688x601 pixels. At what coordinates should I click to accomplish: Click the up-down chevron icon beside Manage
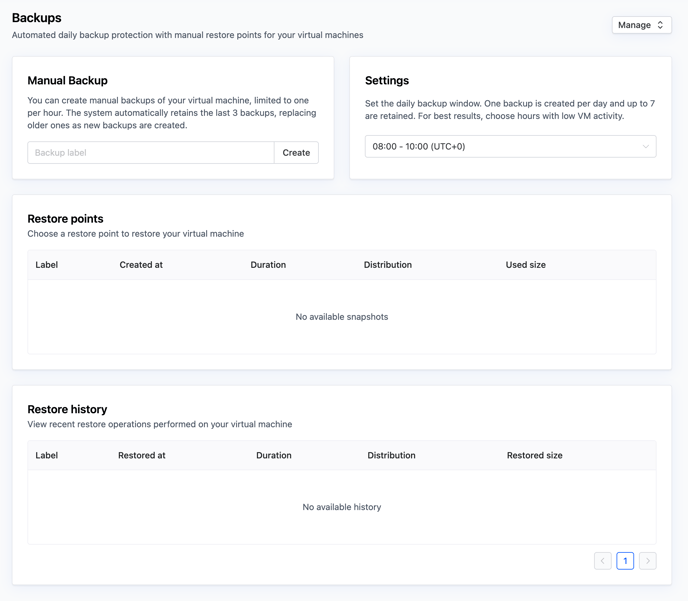660,25
